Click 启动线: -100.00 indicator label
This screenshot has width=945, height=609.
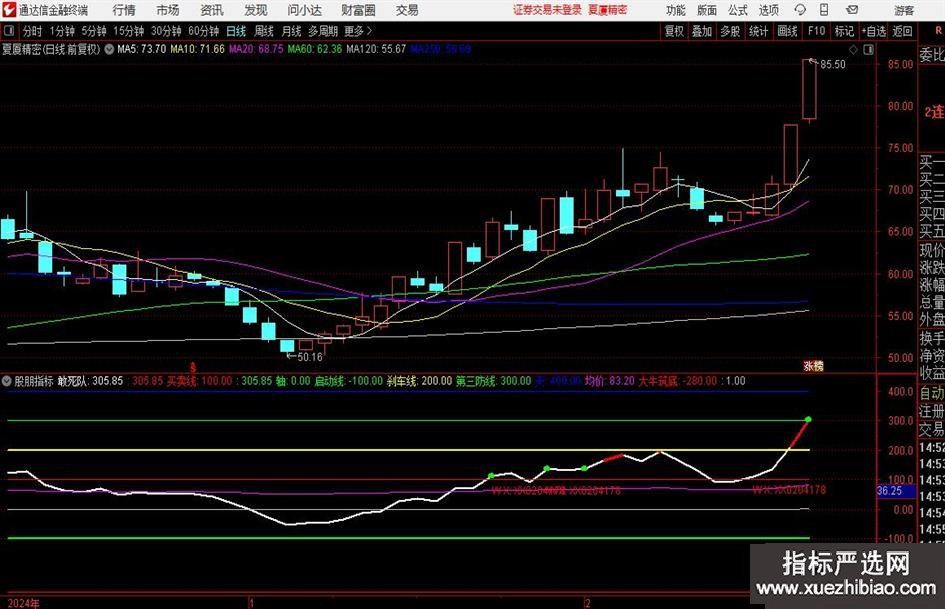point(349,381)
